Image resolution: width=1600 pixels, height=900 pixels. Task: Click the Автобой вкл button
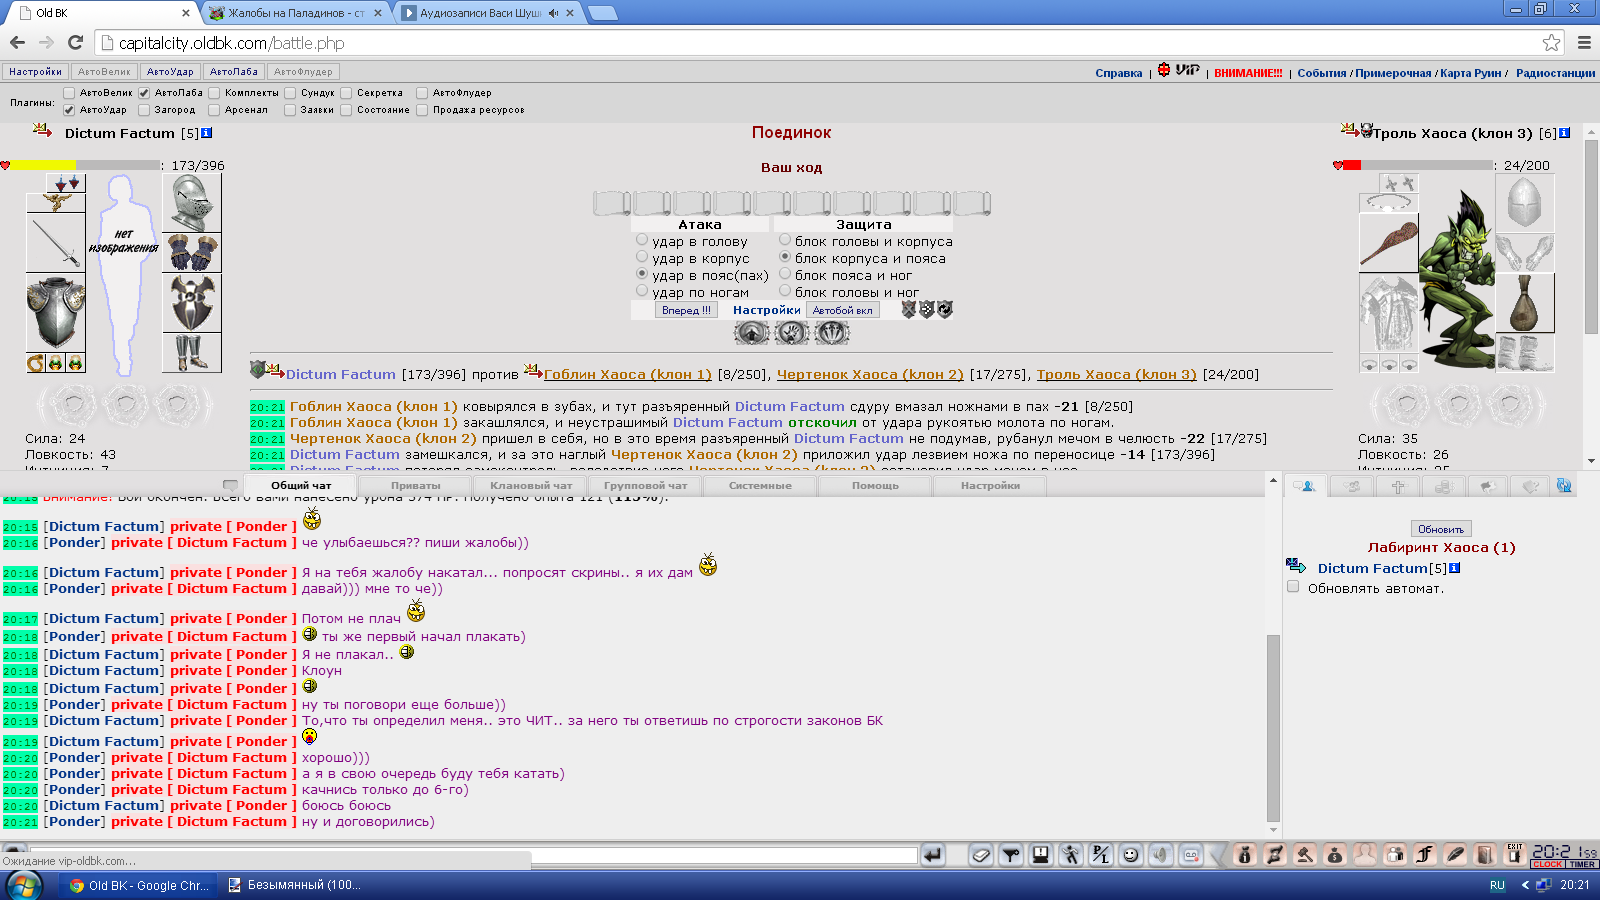click(842, 310)
